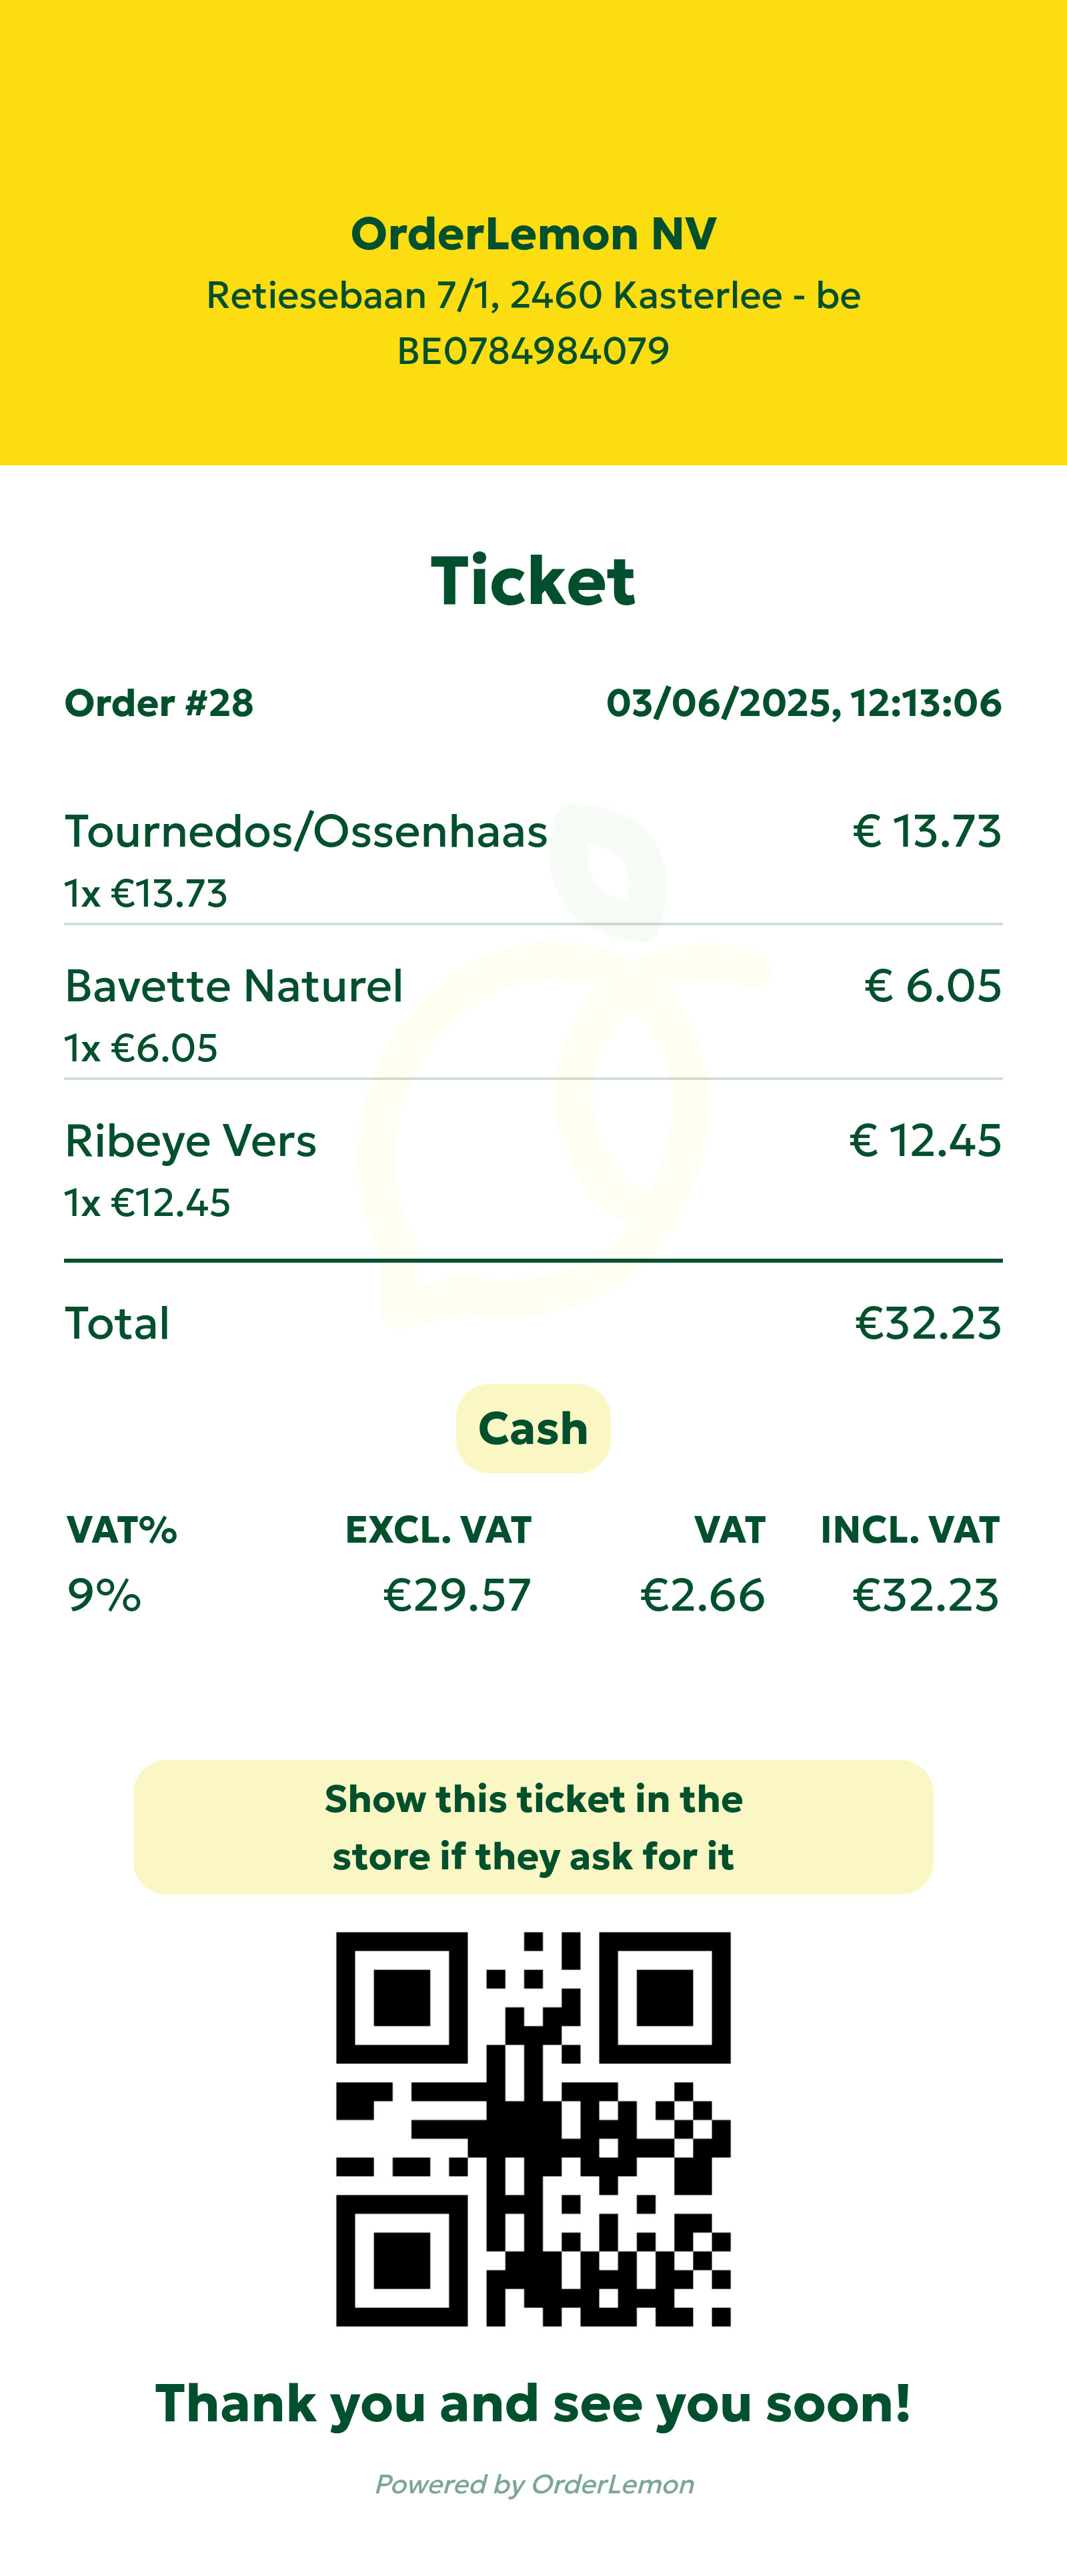1067x2576 pixels.
Task: Tap the Cash payment badge
Action: 533,1428
